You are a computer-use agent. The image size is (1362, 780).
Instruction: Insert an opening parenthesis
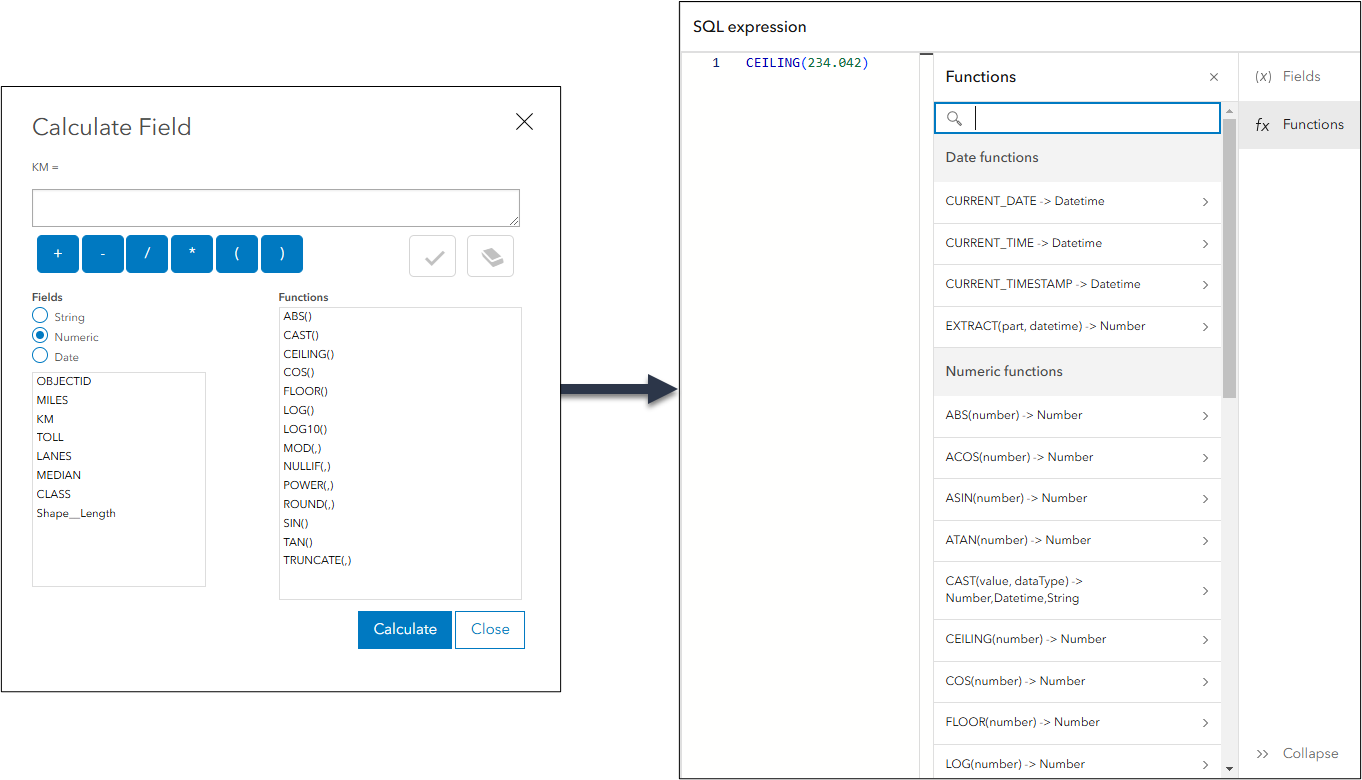[237, 254]
